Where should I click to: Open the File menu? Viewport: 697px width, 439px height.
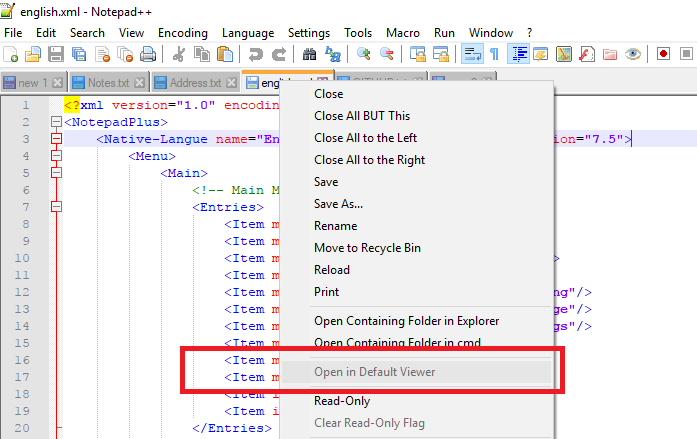(13, 33)
